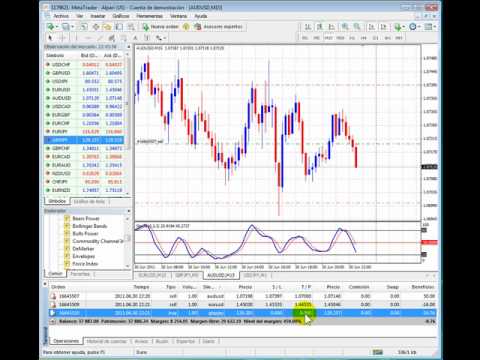Open the Strategy Tester toolbar icon
This screenshot has width=480, height=360.
point(131,27)
